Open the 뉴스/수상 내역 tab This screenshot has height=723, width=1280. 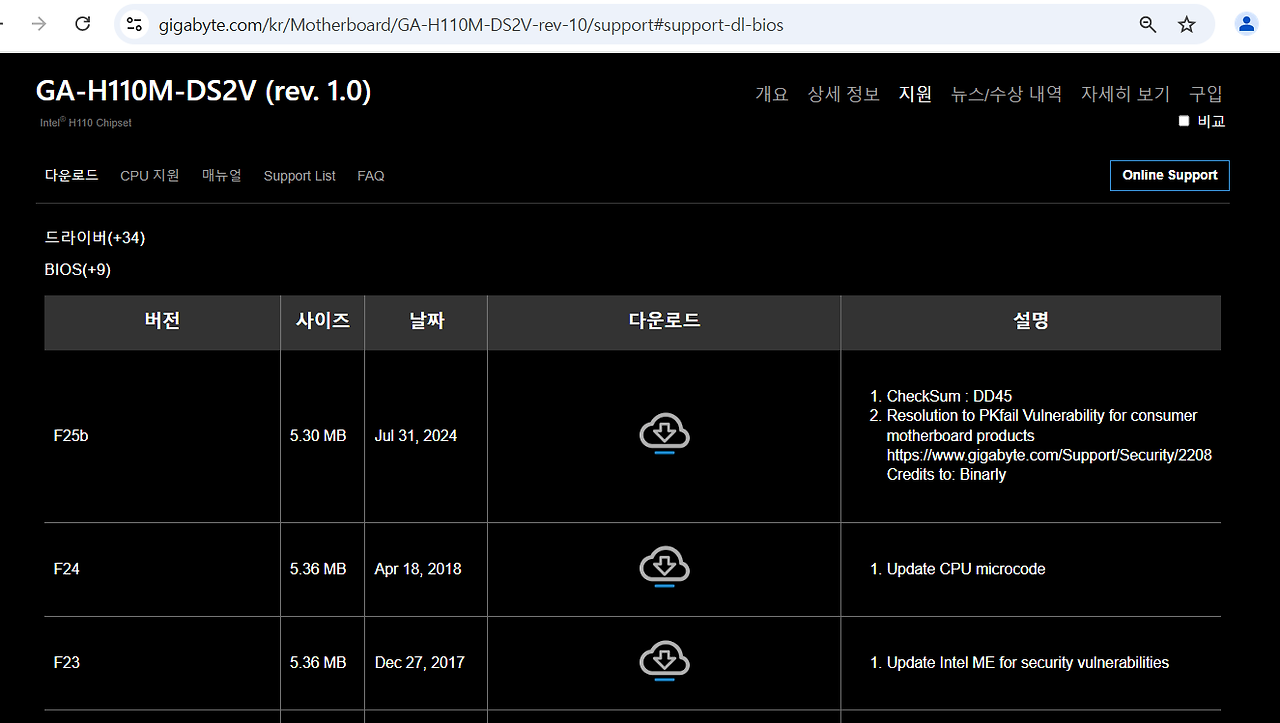click(x=1006, y=94)
